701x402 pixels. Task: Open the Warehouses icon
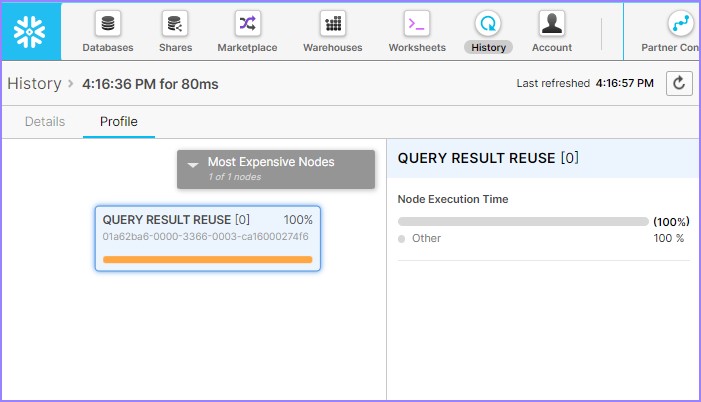333,24
